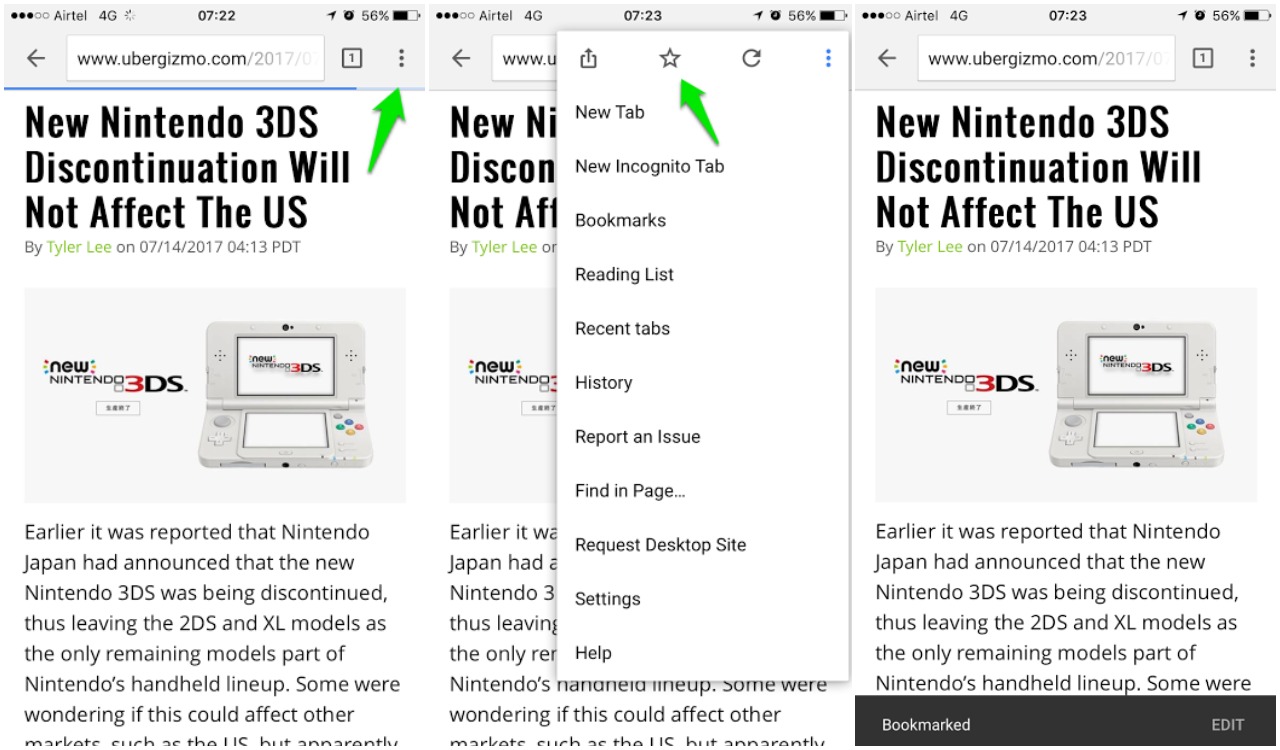Tap Airtel carrier text in middle status bar
Image resolution: width=1280 pixels, height=750 pixels.
tap(497, 16)
